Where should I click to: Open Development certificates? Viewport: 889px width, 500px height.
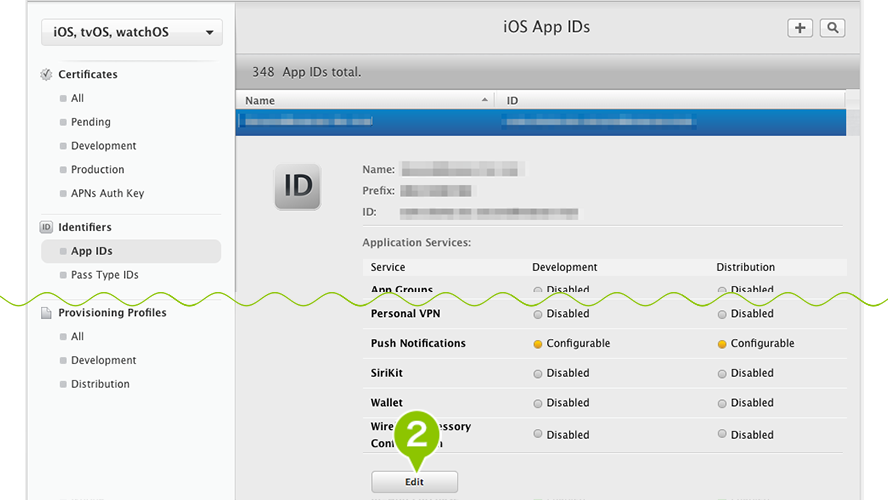point(104,146)
